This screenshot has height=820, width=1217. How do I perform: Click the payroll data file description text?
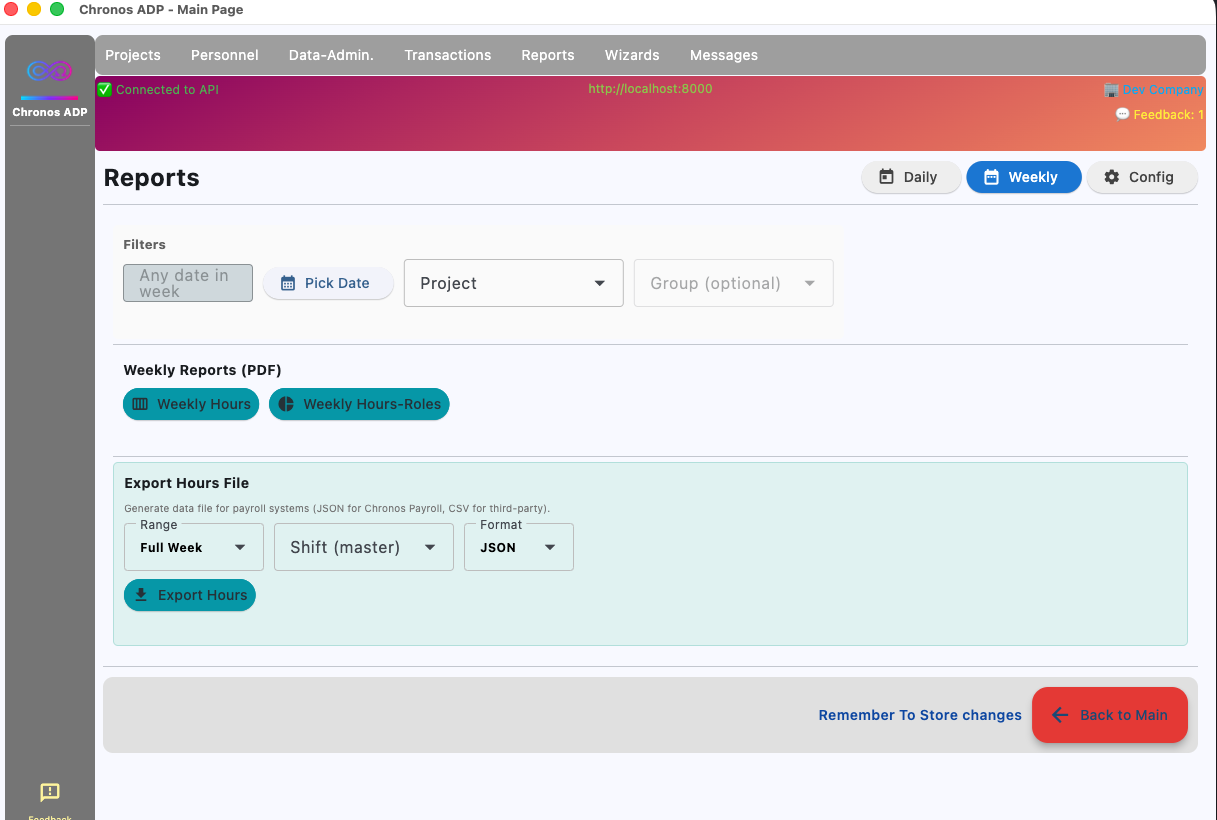[337, 508]
